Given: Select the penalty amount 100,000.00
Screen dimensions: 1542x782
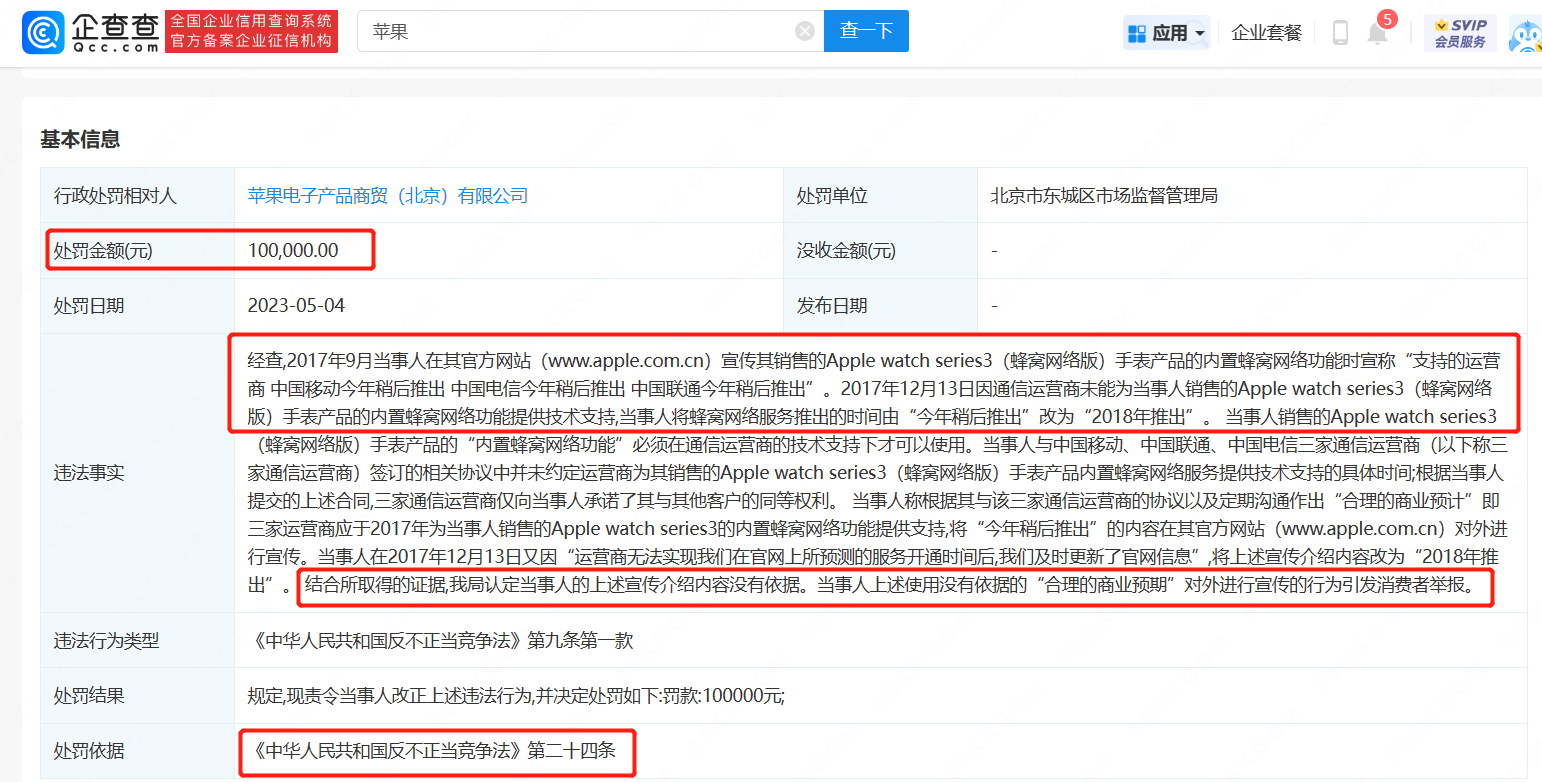Looking at the screenshot, I should 293,251.
